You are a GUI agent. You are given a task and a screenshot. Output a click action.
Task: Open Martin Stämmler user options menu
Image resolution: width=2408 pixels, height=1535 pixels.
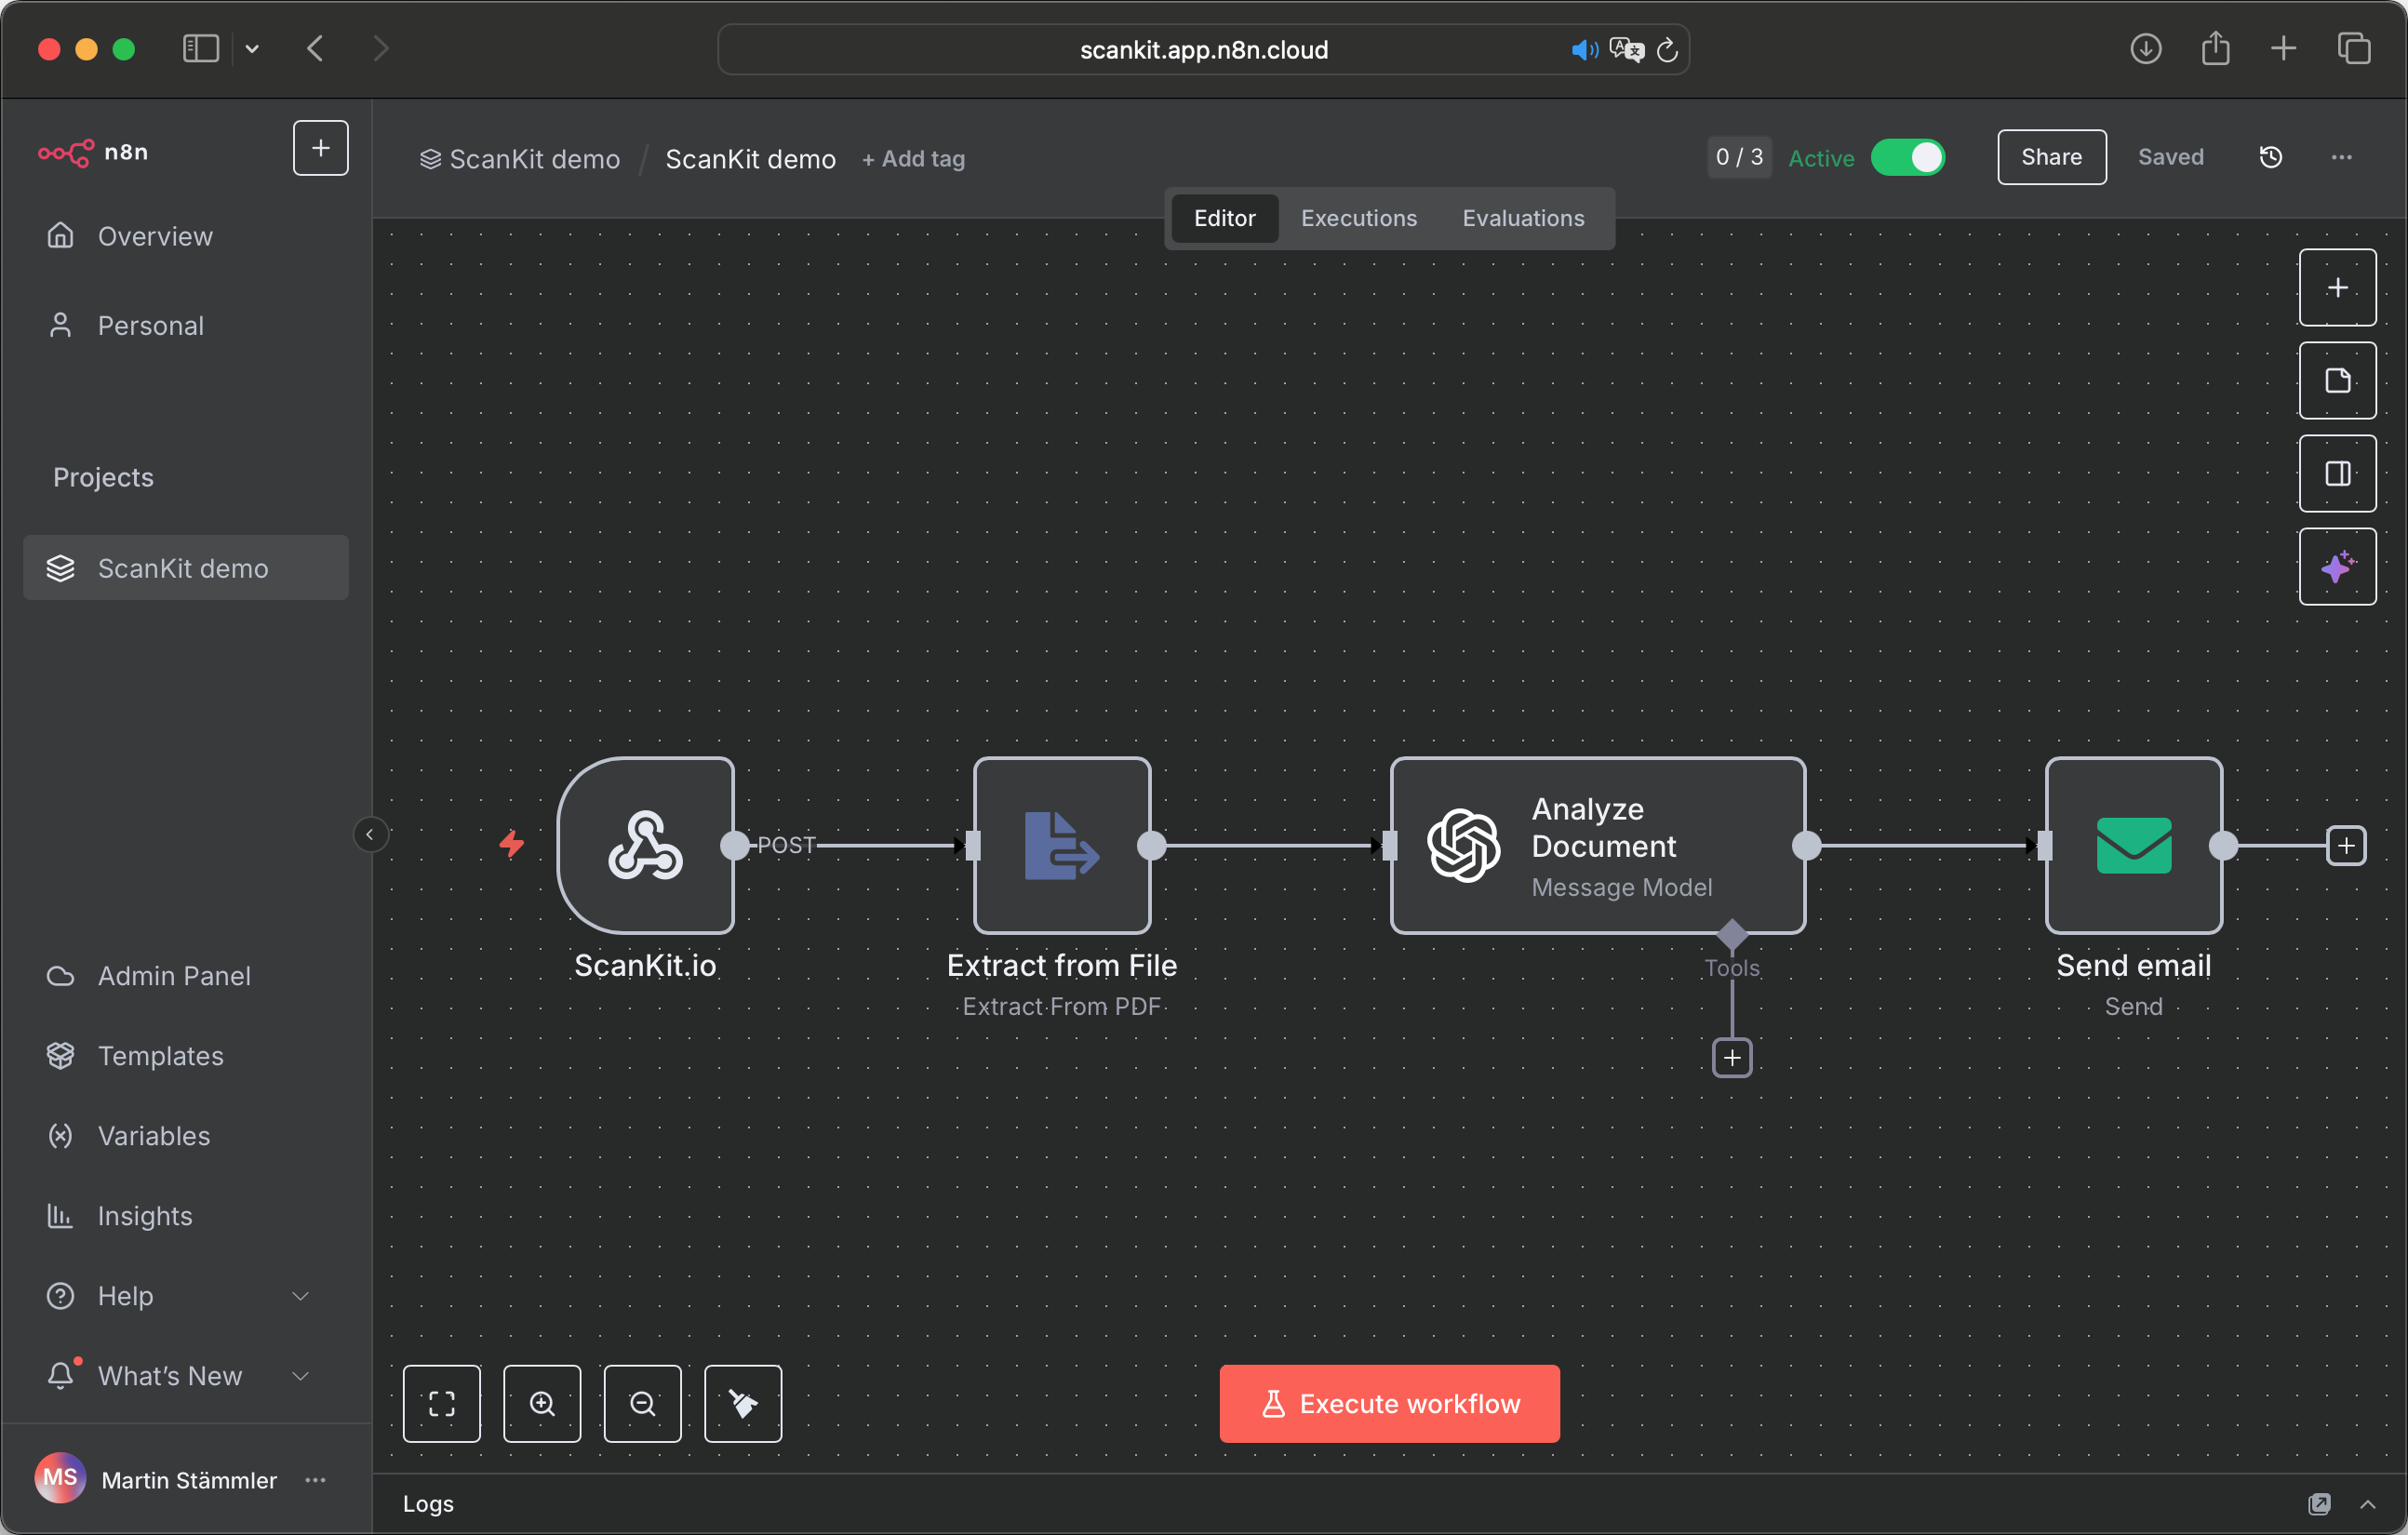pos(316,1479)
